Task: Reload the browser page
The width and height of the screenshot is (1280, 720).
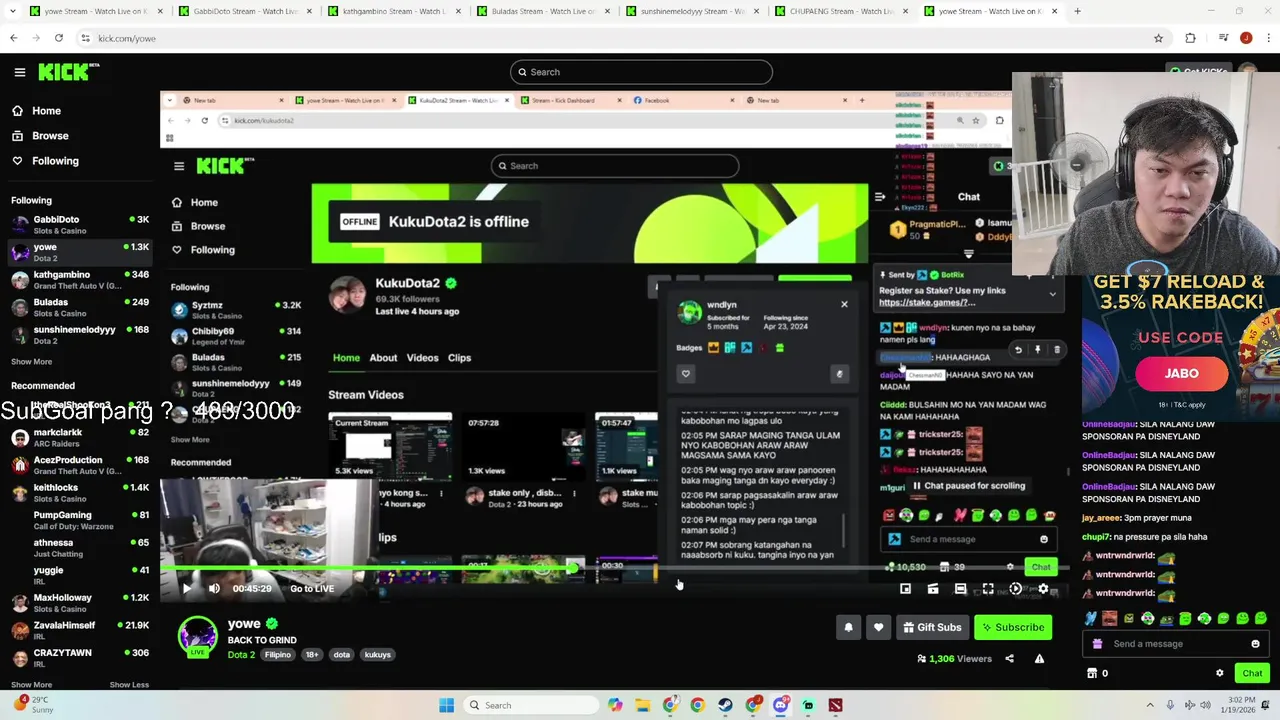Action: click(59, 38)
